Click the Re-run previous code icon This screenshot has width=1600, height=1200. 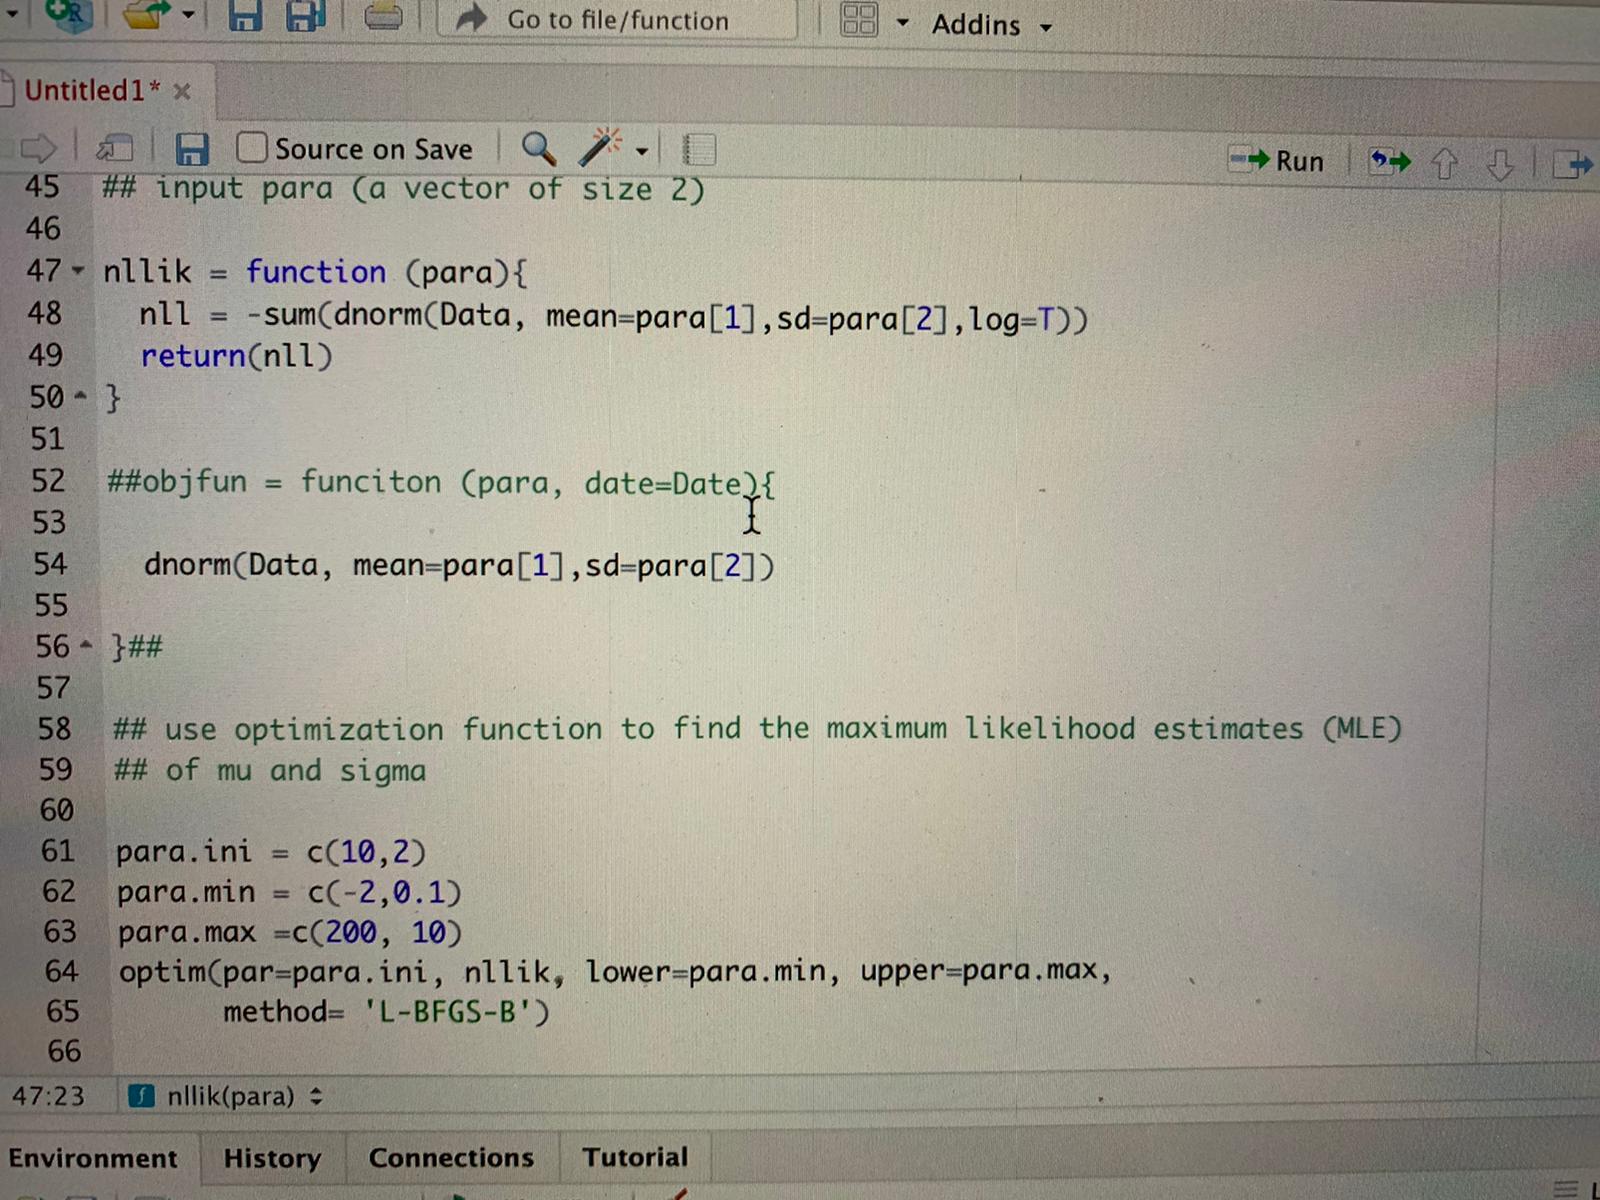1390,160
